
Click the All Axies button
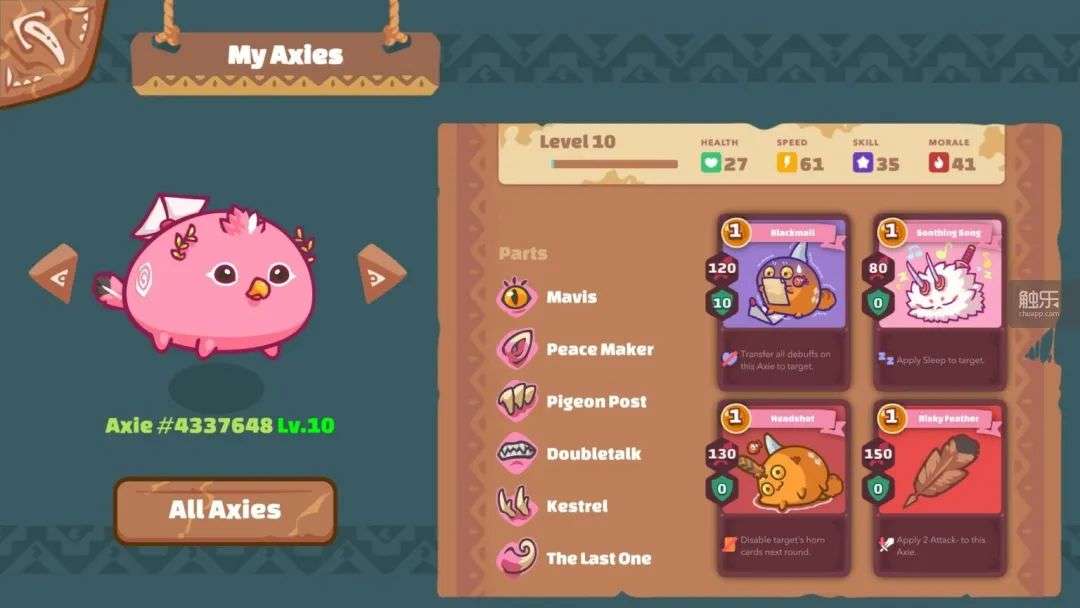coord(225,510)
